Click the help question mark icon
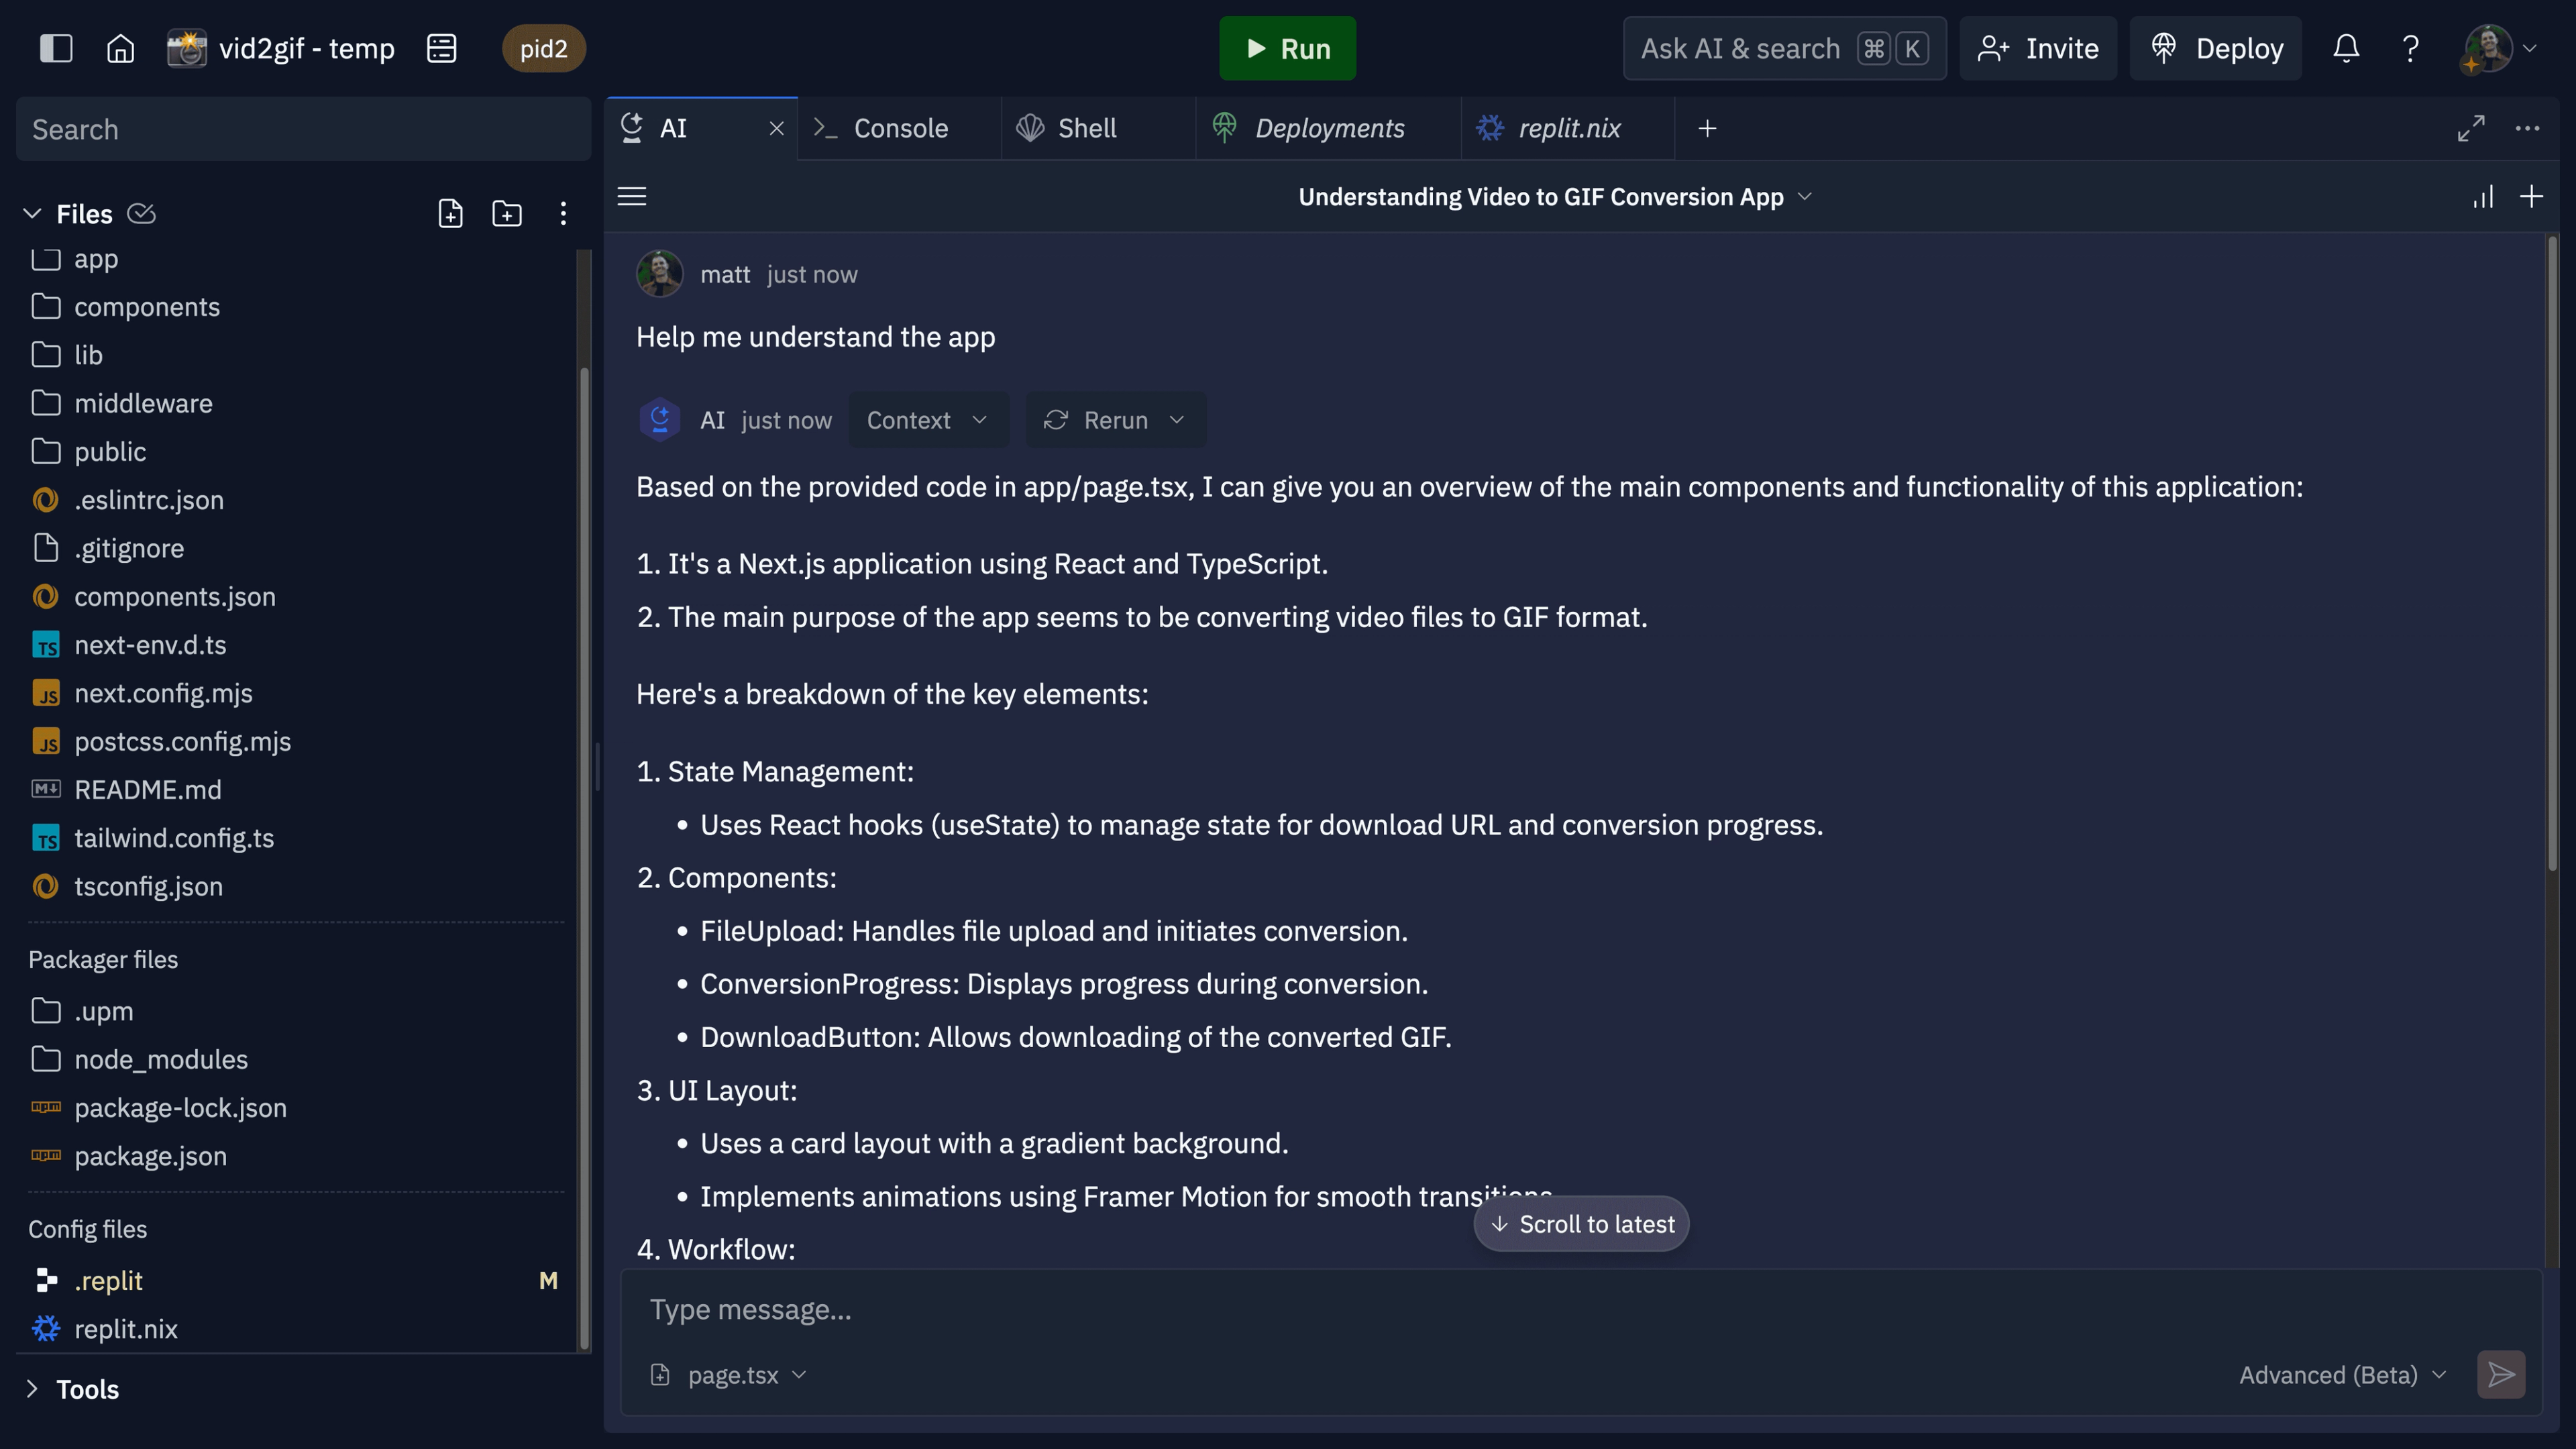This screenshot has width=2576, height=1449. coord(2411,48)
